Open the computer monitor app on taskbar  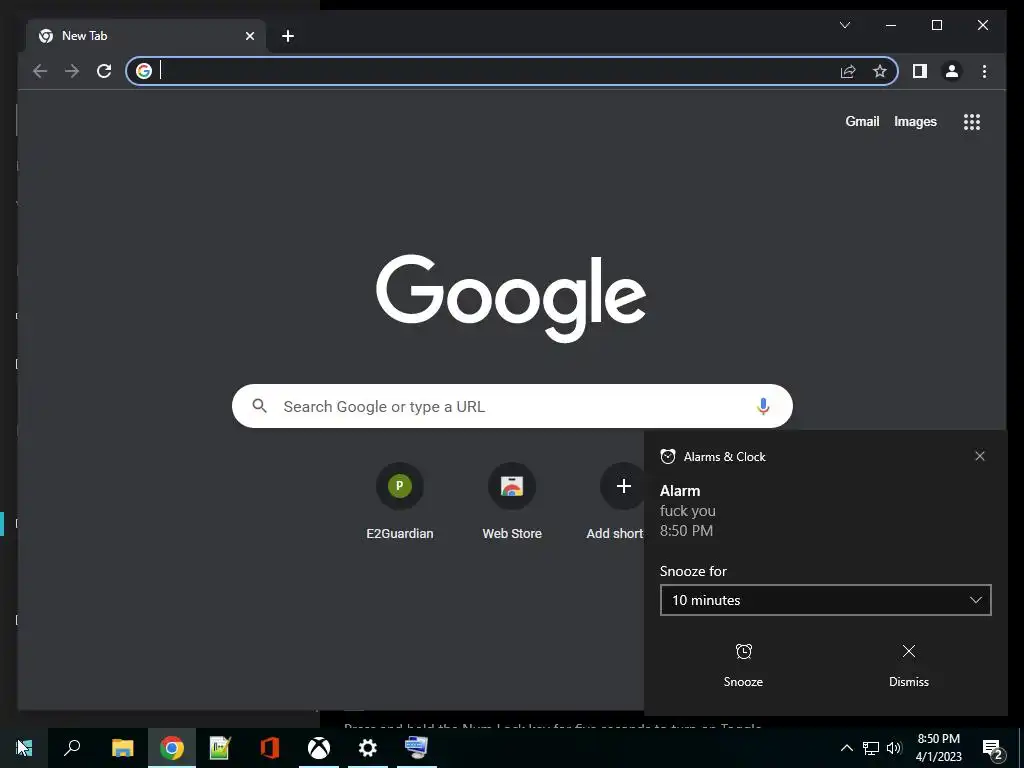(x=417, y=748)
